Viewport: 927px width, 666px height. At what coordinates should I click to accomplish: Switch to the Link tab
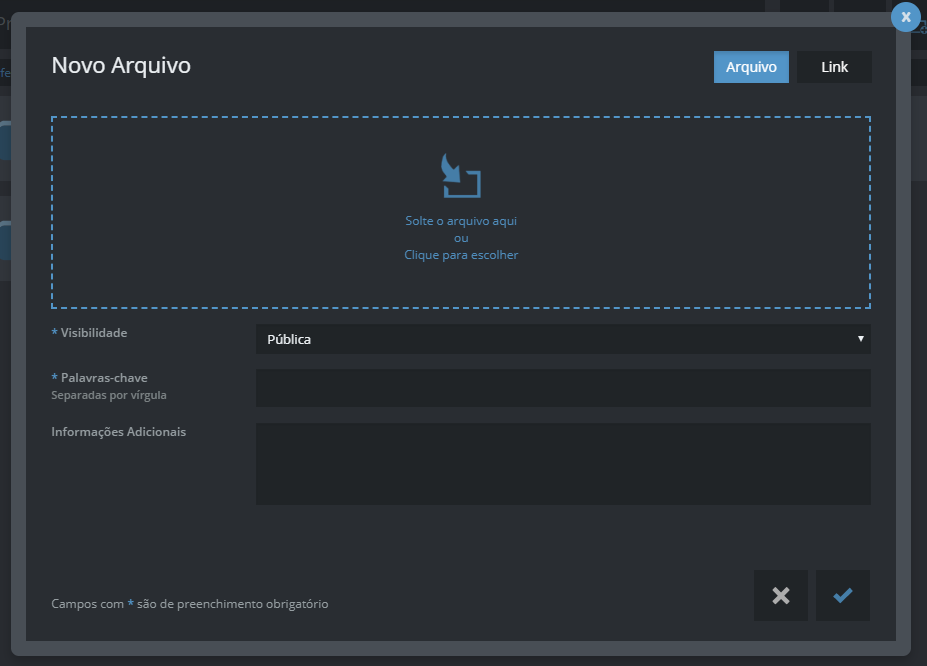click(834, 67)
